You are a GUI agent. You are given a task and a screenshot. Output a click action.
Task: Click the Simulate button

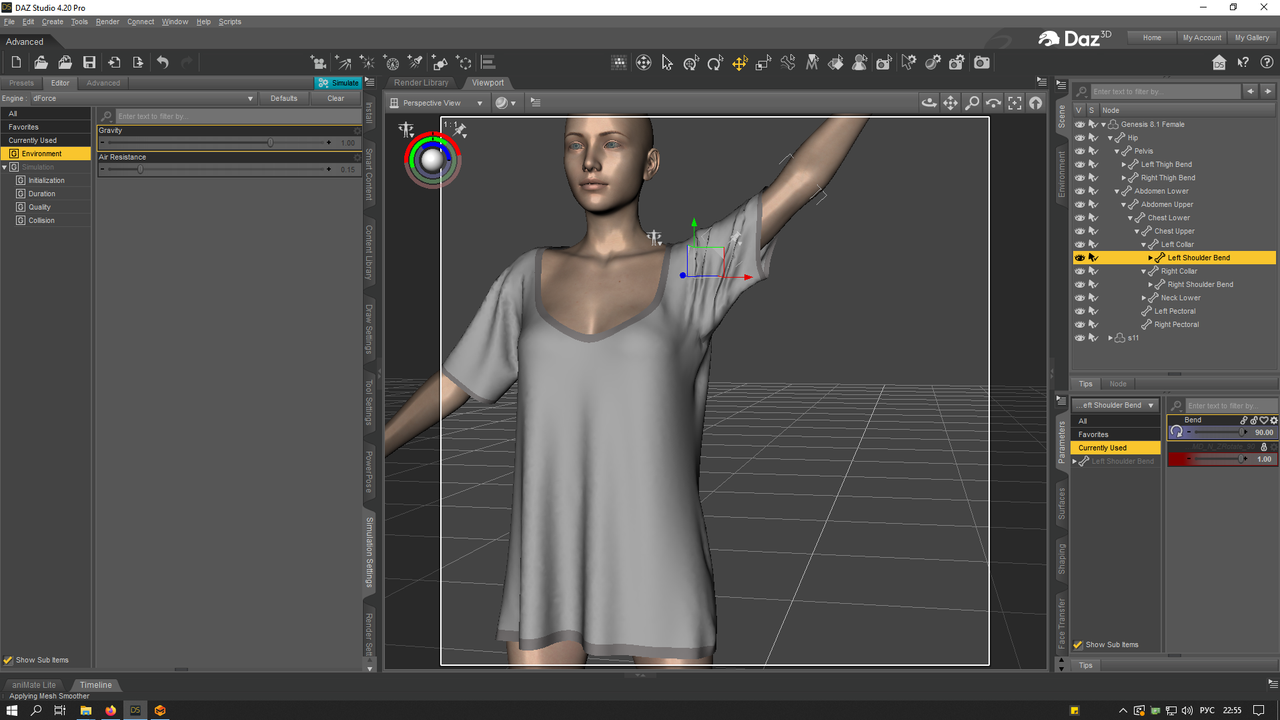point(338,83)
